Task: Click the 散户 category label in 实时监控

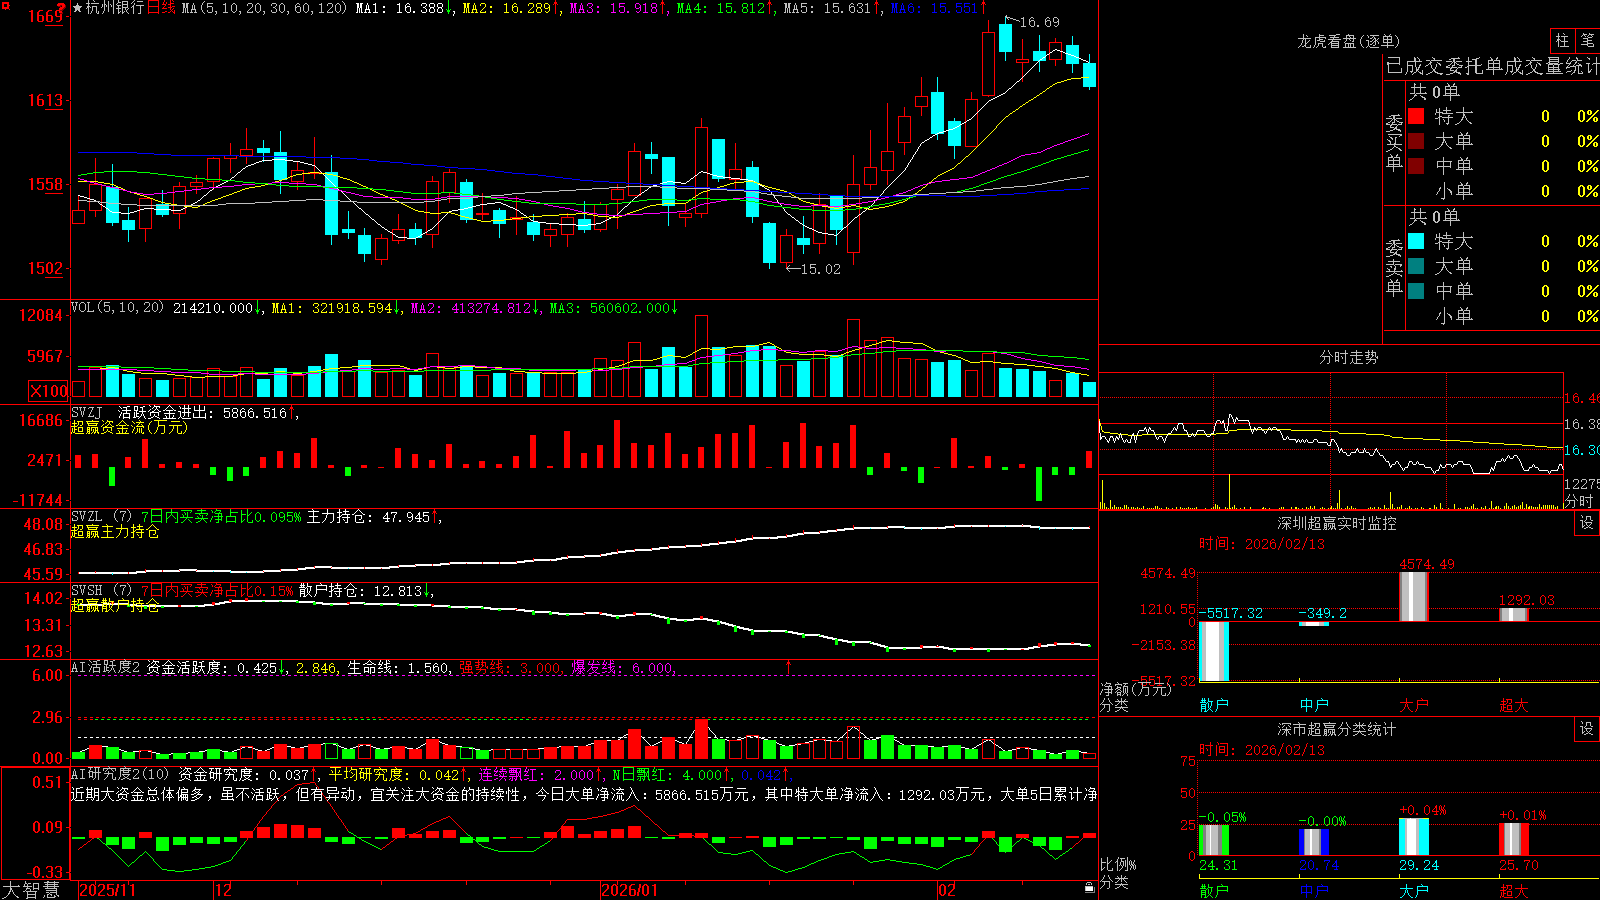Action: point(1214,705)
